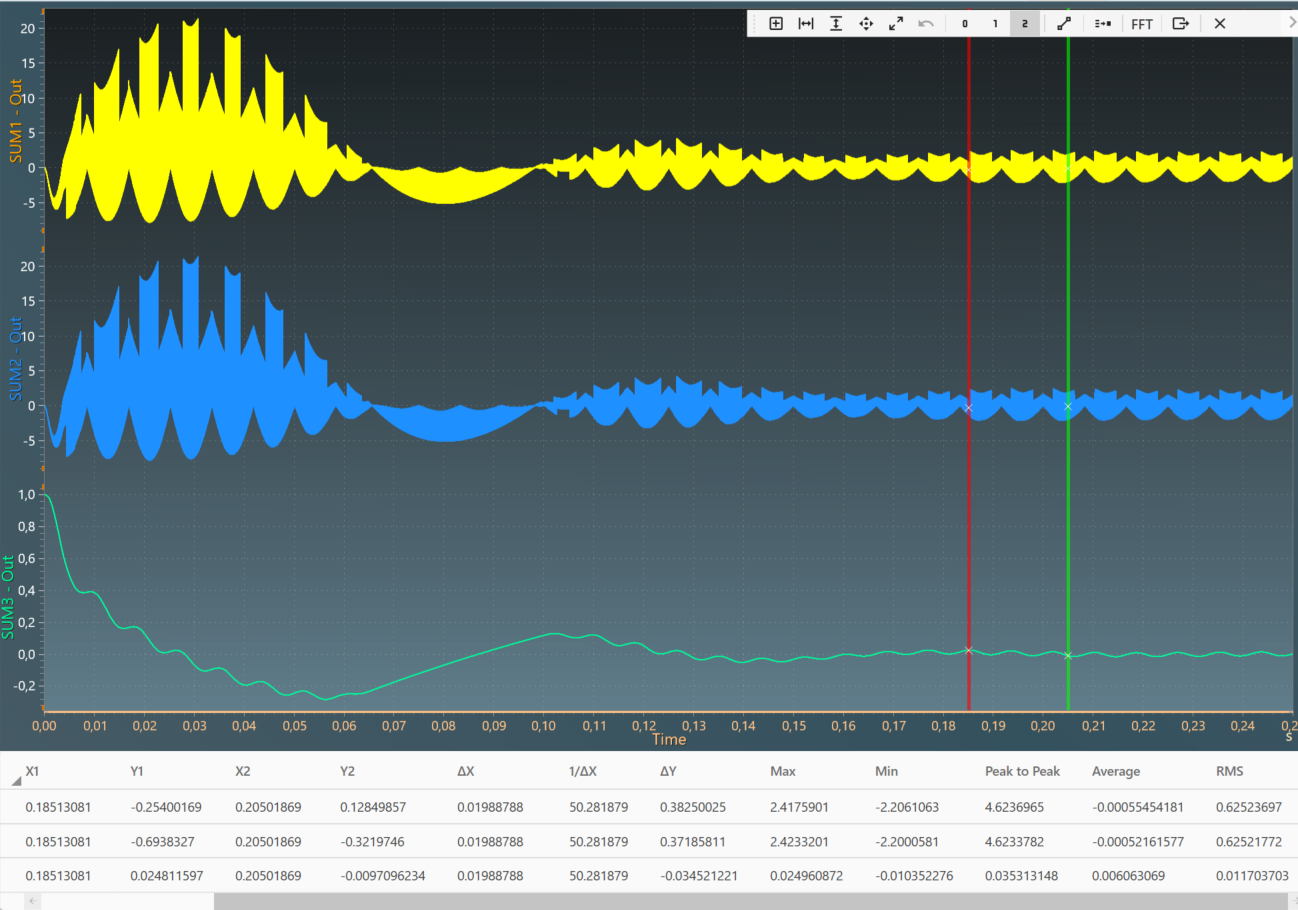Click the two-point line measurement icon
This screenshot has height=910, width=1298.
tap(1064, 23)
